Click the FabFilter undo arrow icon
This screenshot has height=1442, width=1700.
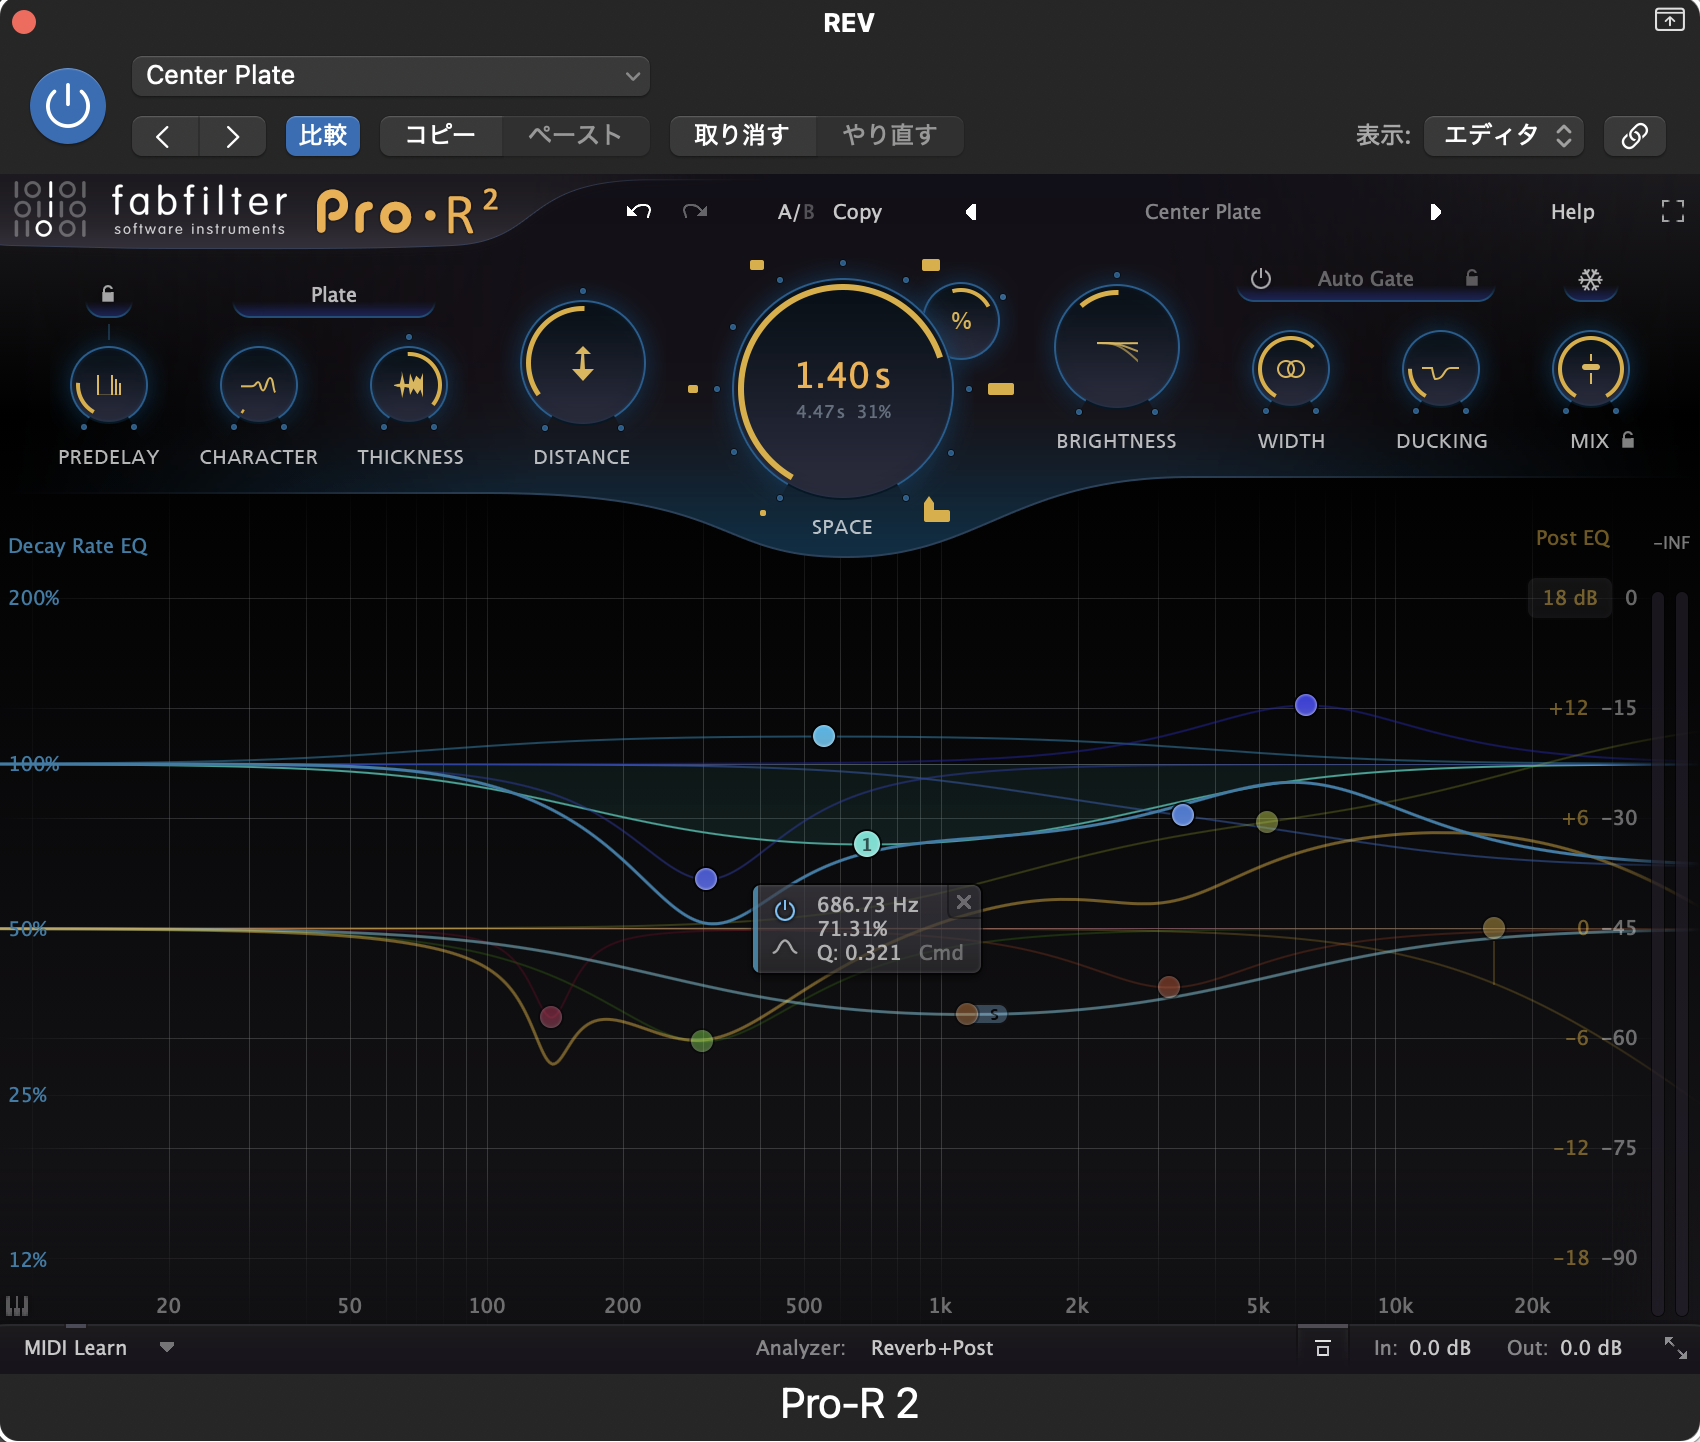(639, 211)
